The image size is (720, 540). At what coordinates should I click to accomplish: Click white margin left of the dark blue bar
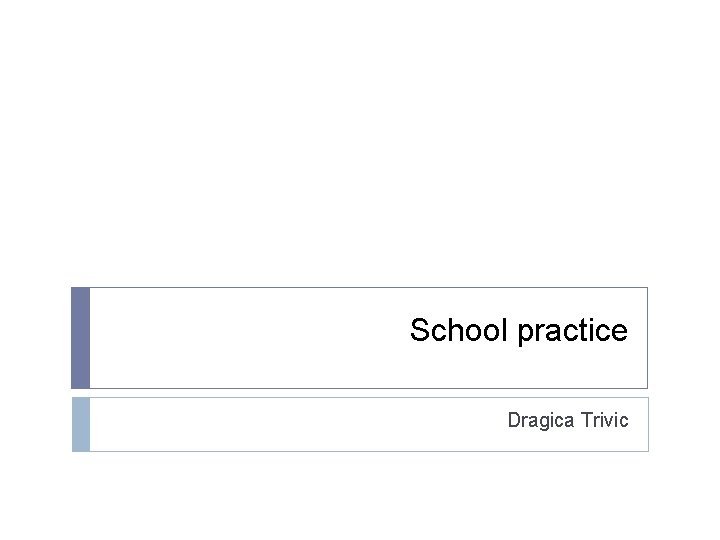click(35, 338)
